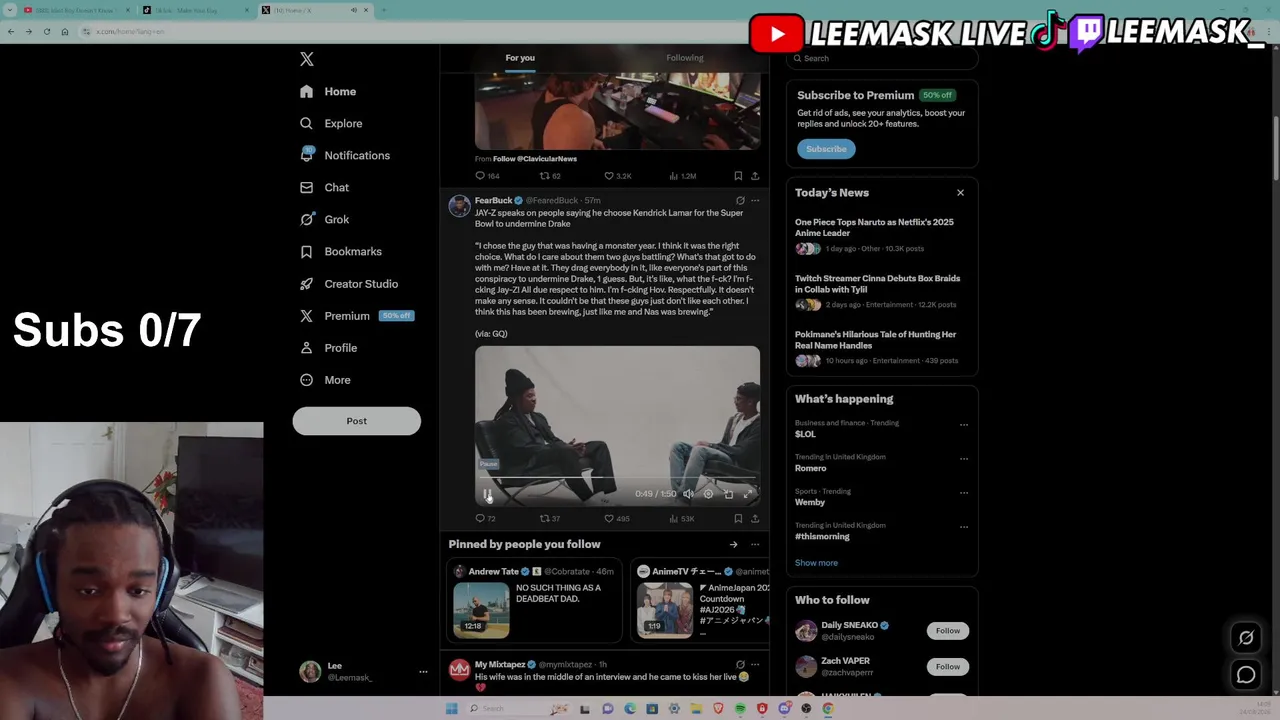This screenshot has width=1280, height=720.
Task: Open more options on FearBuck post
Action: point(755,200)
